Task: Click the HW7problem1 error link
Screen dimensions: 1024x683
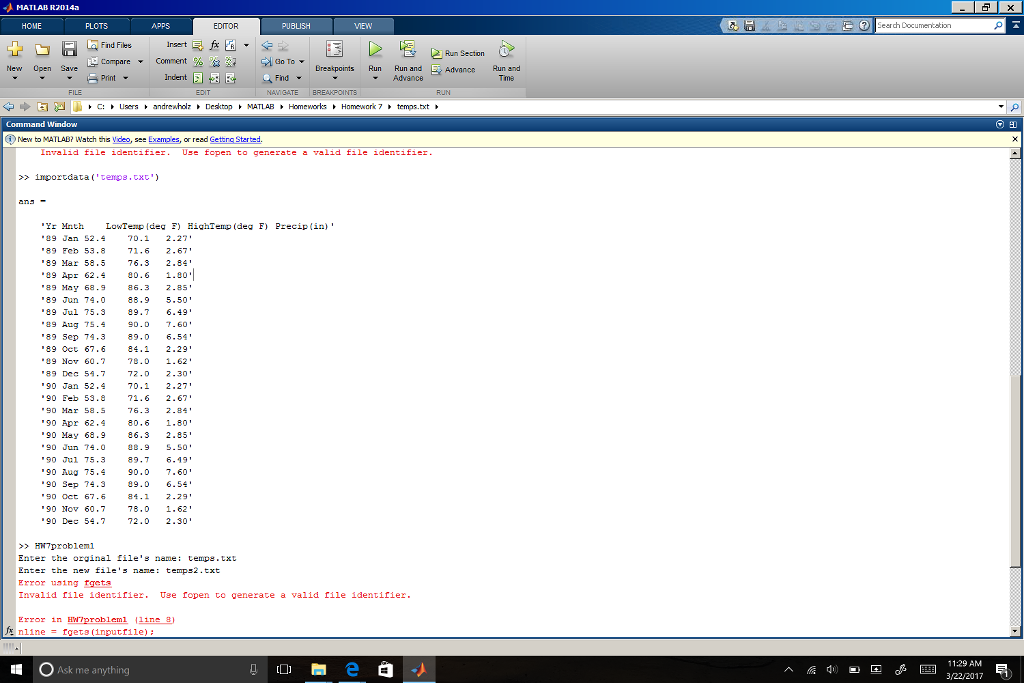Action: (97, 619)
